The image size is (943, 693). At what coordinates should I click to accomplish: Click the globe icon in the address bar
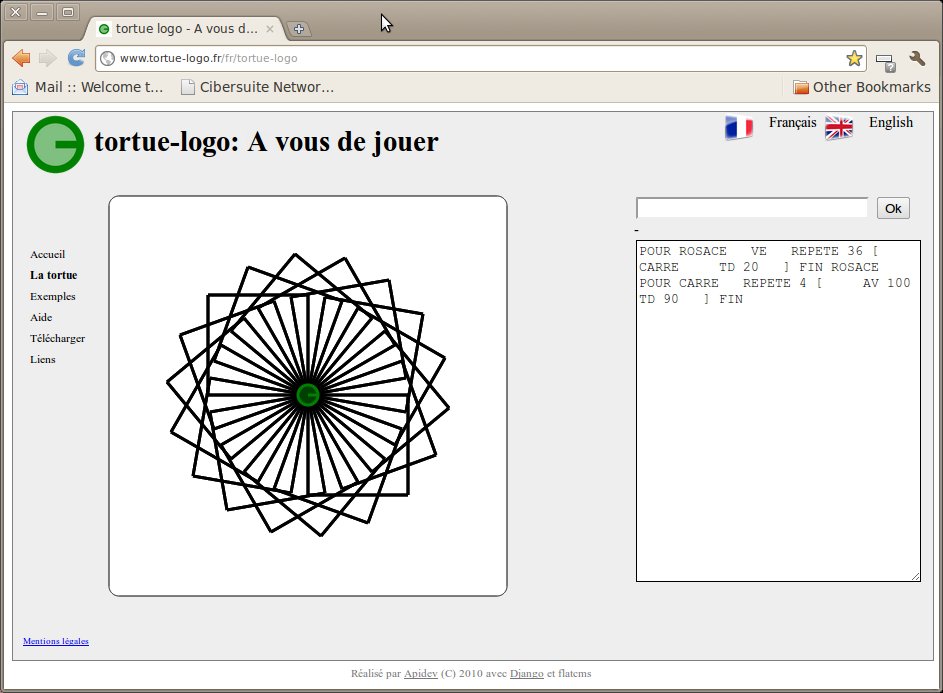[108, 58]
